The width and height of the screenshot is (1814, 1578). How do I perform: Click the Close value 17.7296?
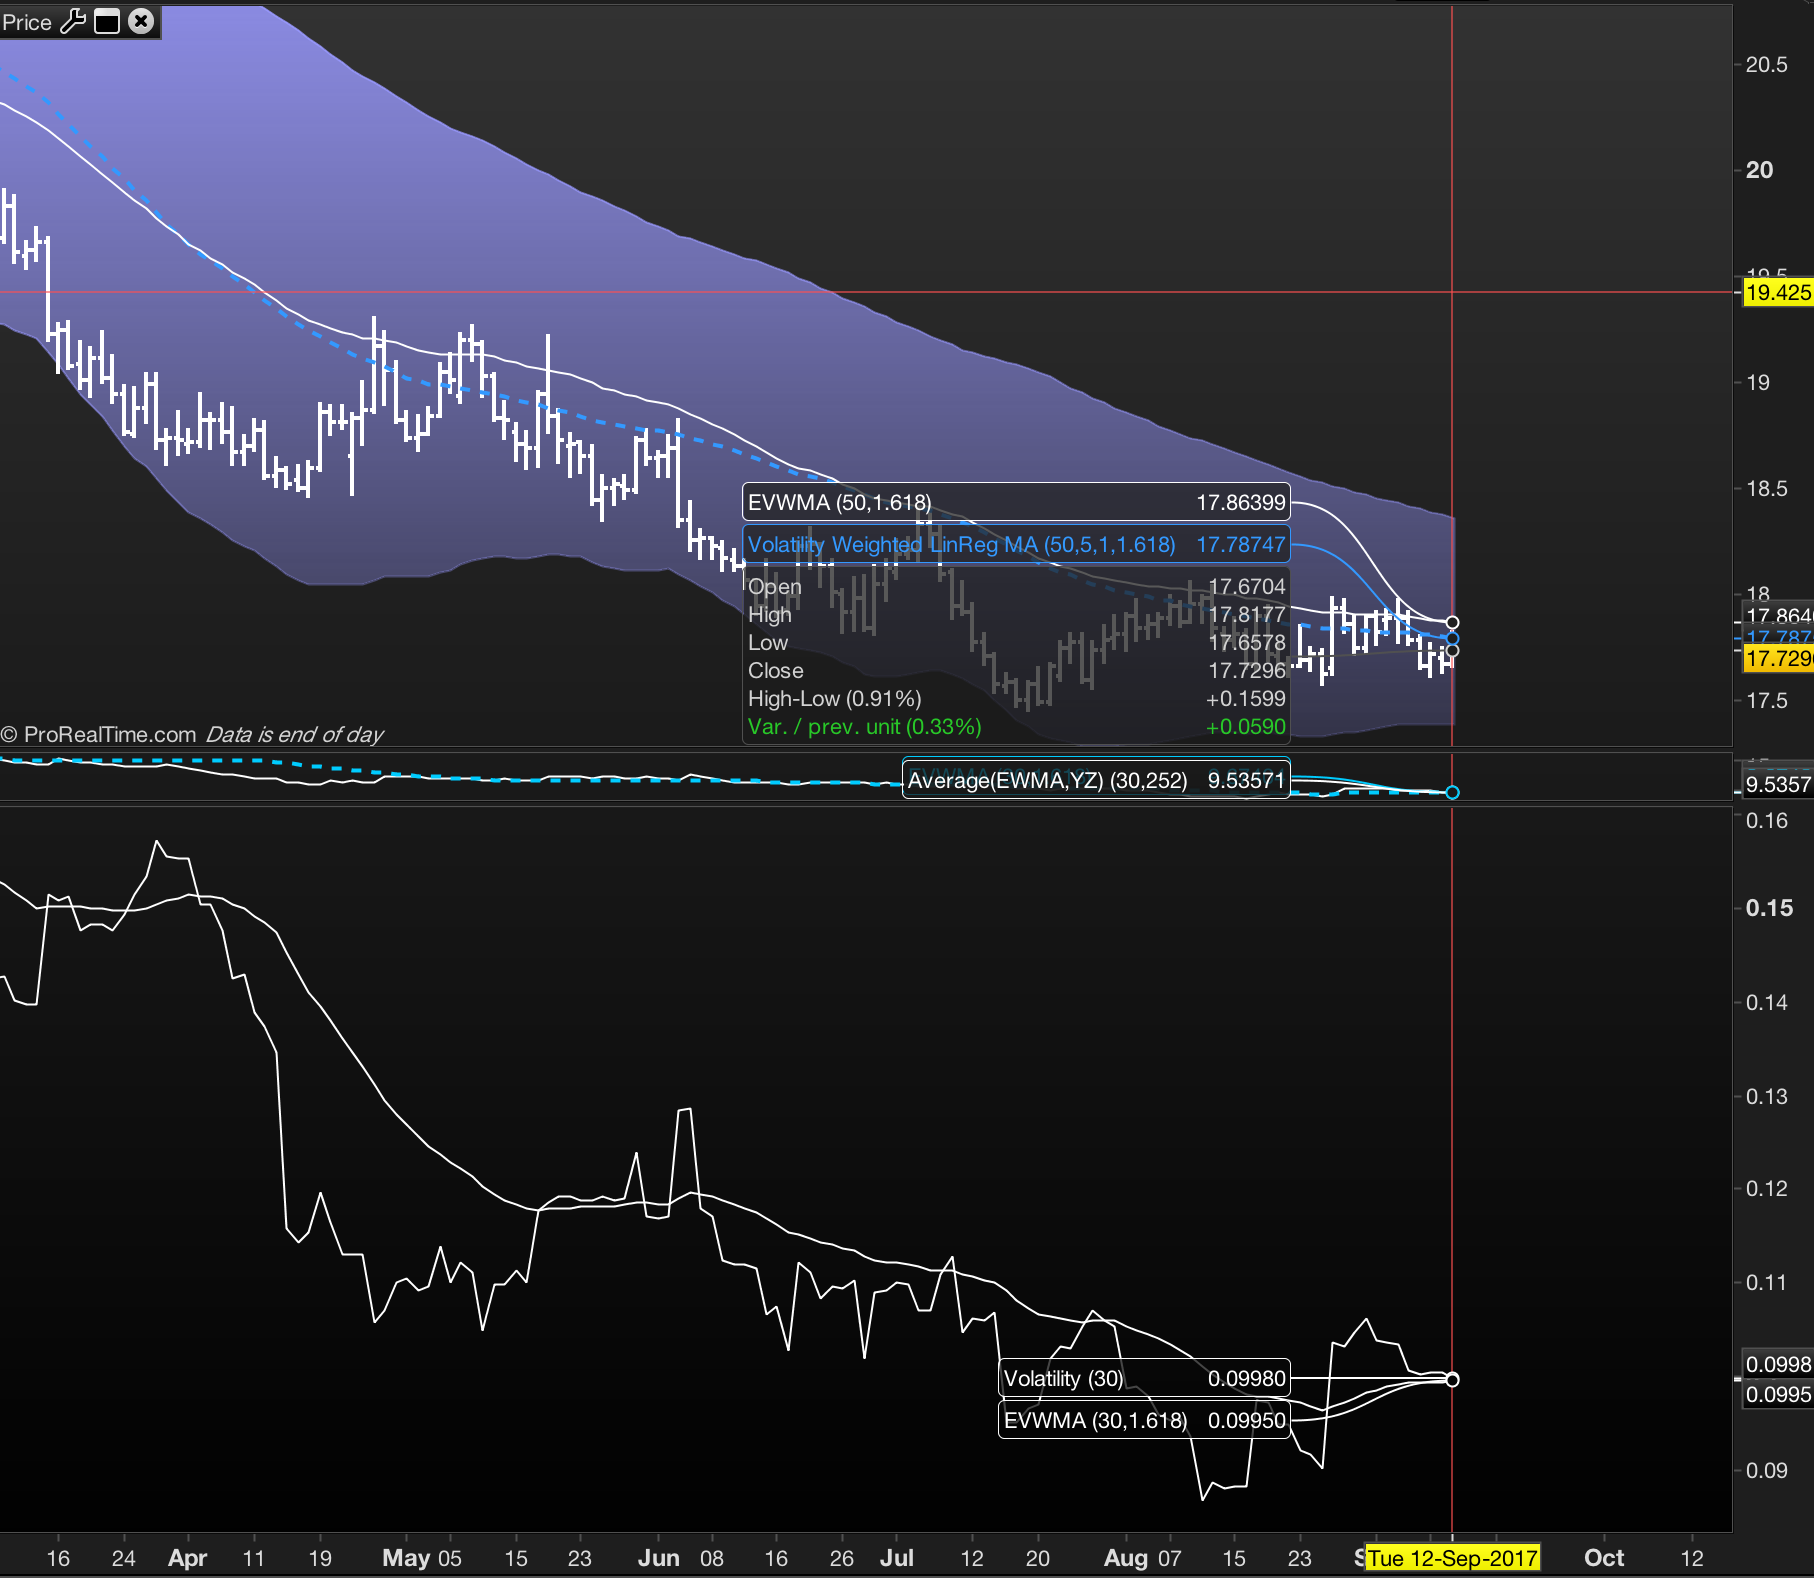pos(1247,671)
